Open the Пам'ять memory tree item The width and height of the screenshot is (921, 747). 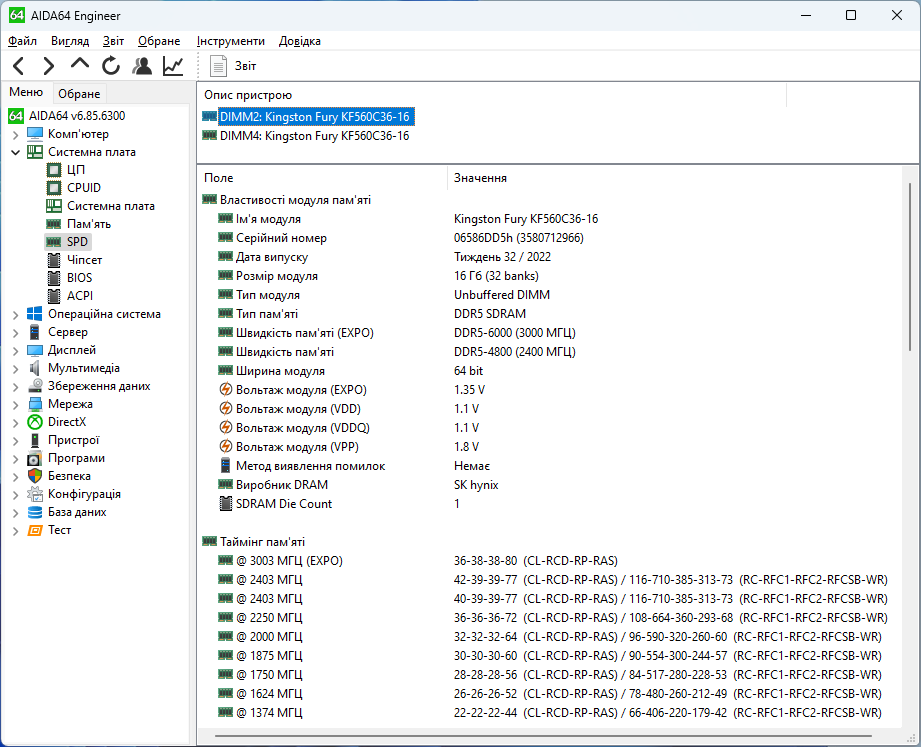[x=89, y=224]
